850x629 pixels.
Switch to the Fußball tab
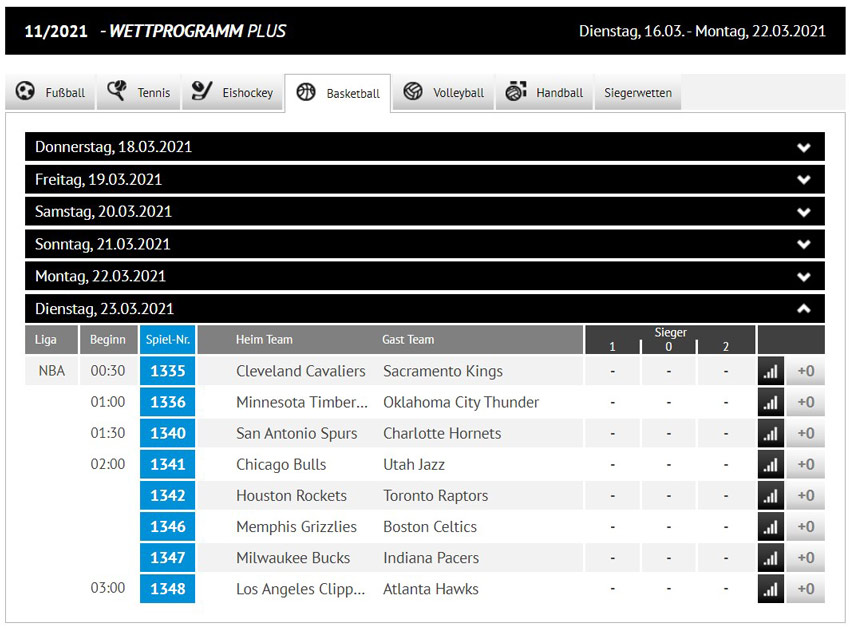coord(50,92)
